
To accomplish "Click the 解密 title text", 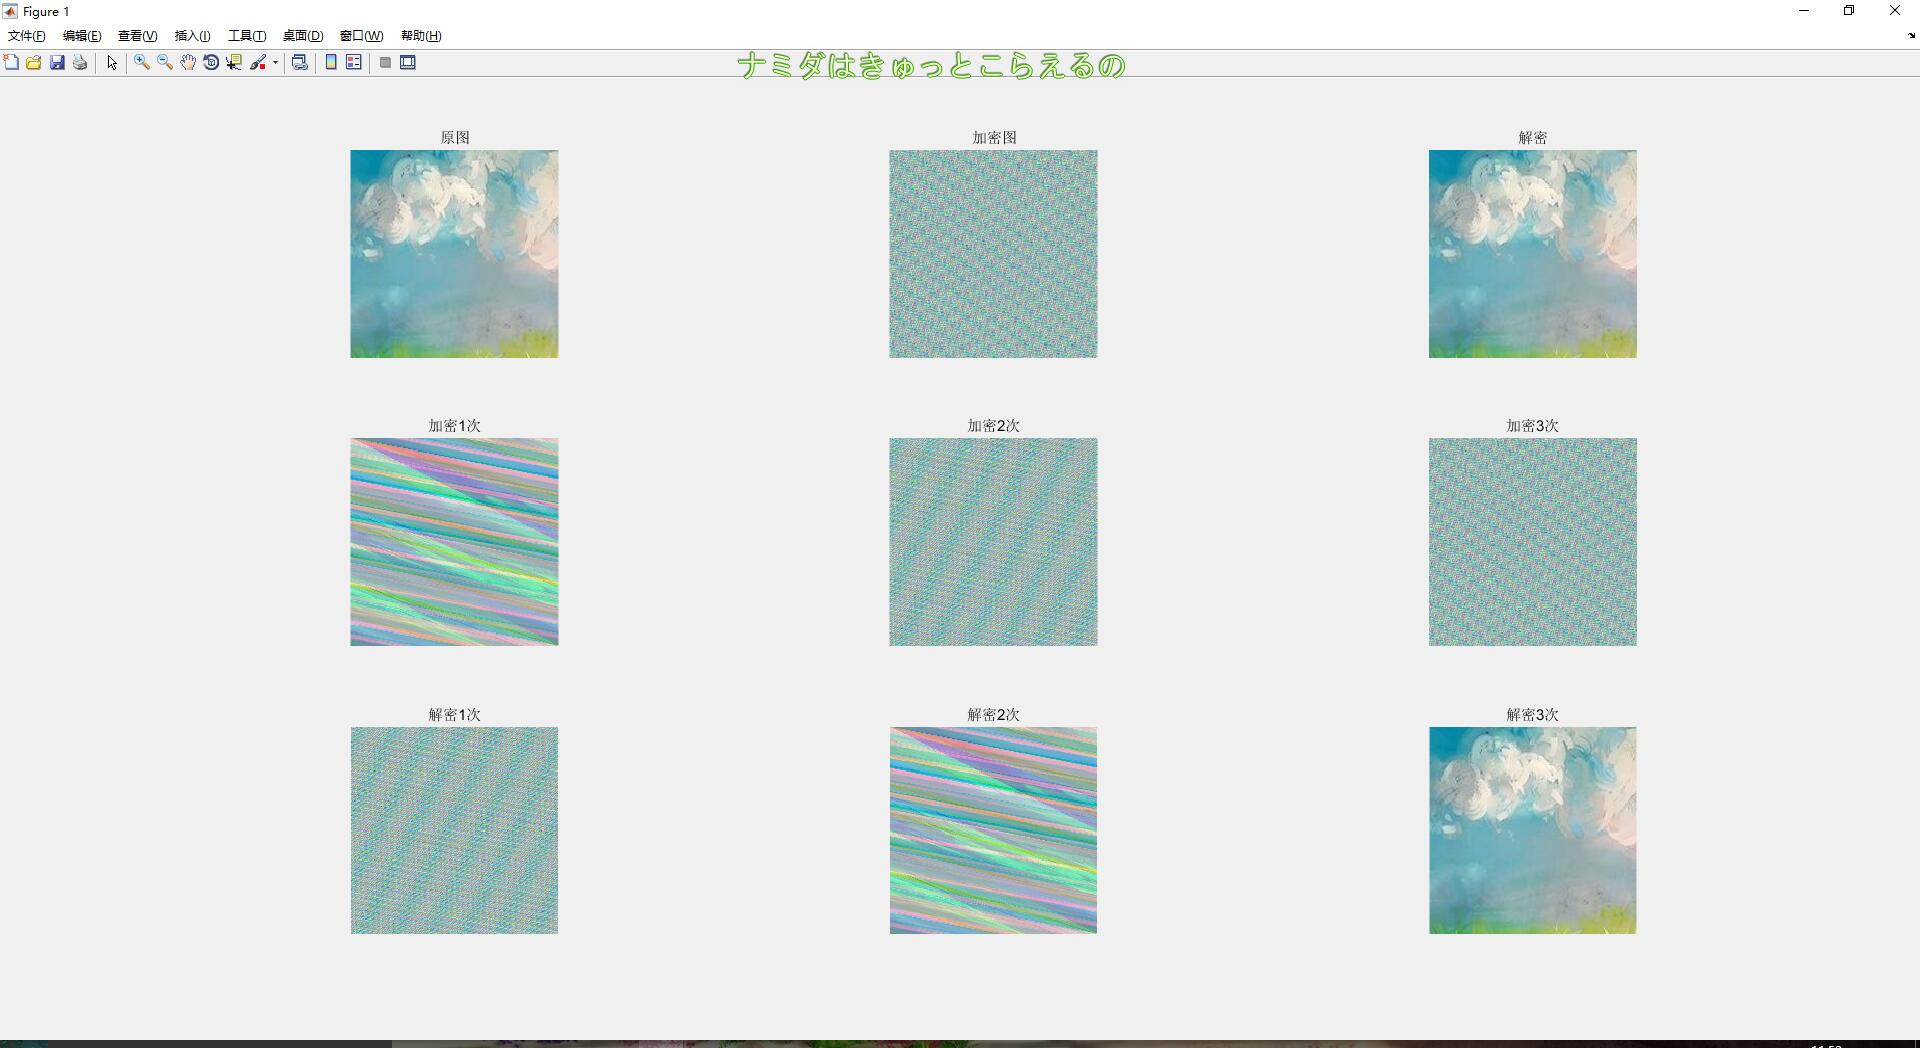I will 1533,138.
